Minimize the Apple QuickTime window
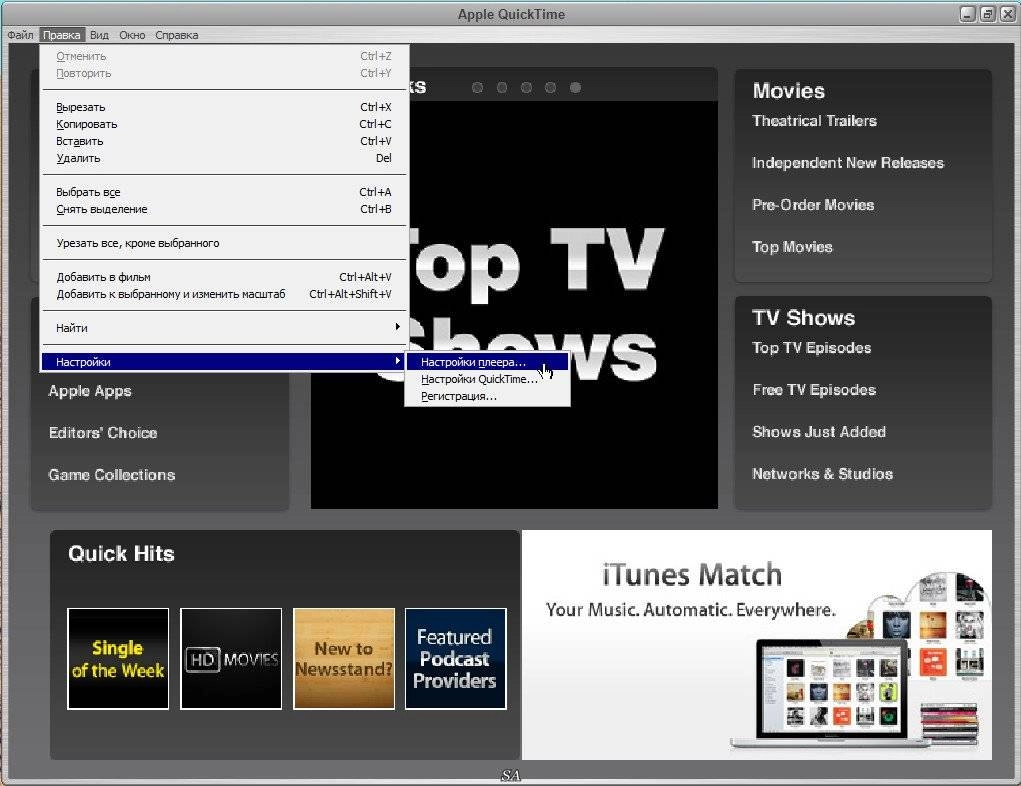 [968, 14]
